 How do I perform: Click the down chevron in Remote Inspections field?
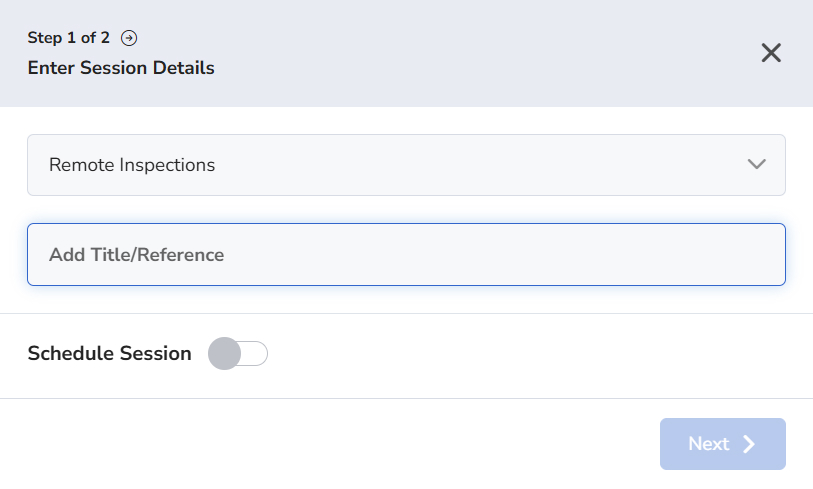click(x=757, y=164)
